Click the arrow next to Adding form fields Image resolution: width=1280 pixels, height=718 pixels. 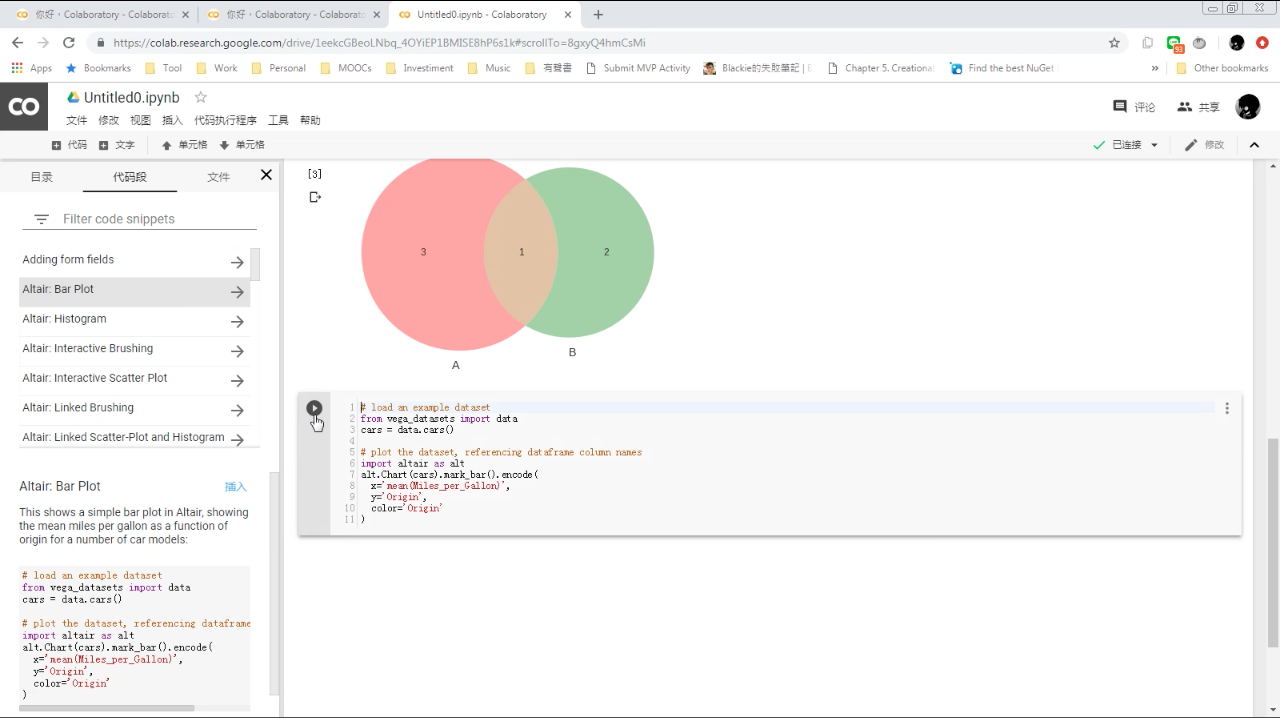coord(237,262)
